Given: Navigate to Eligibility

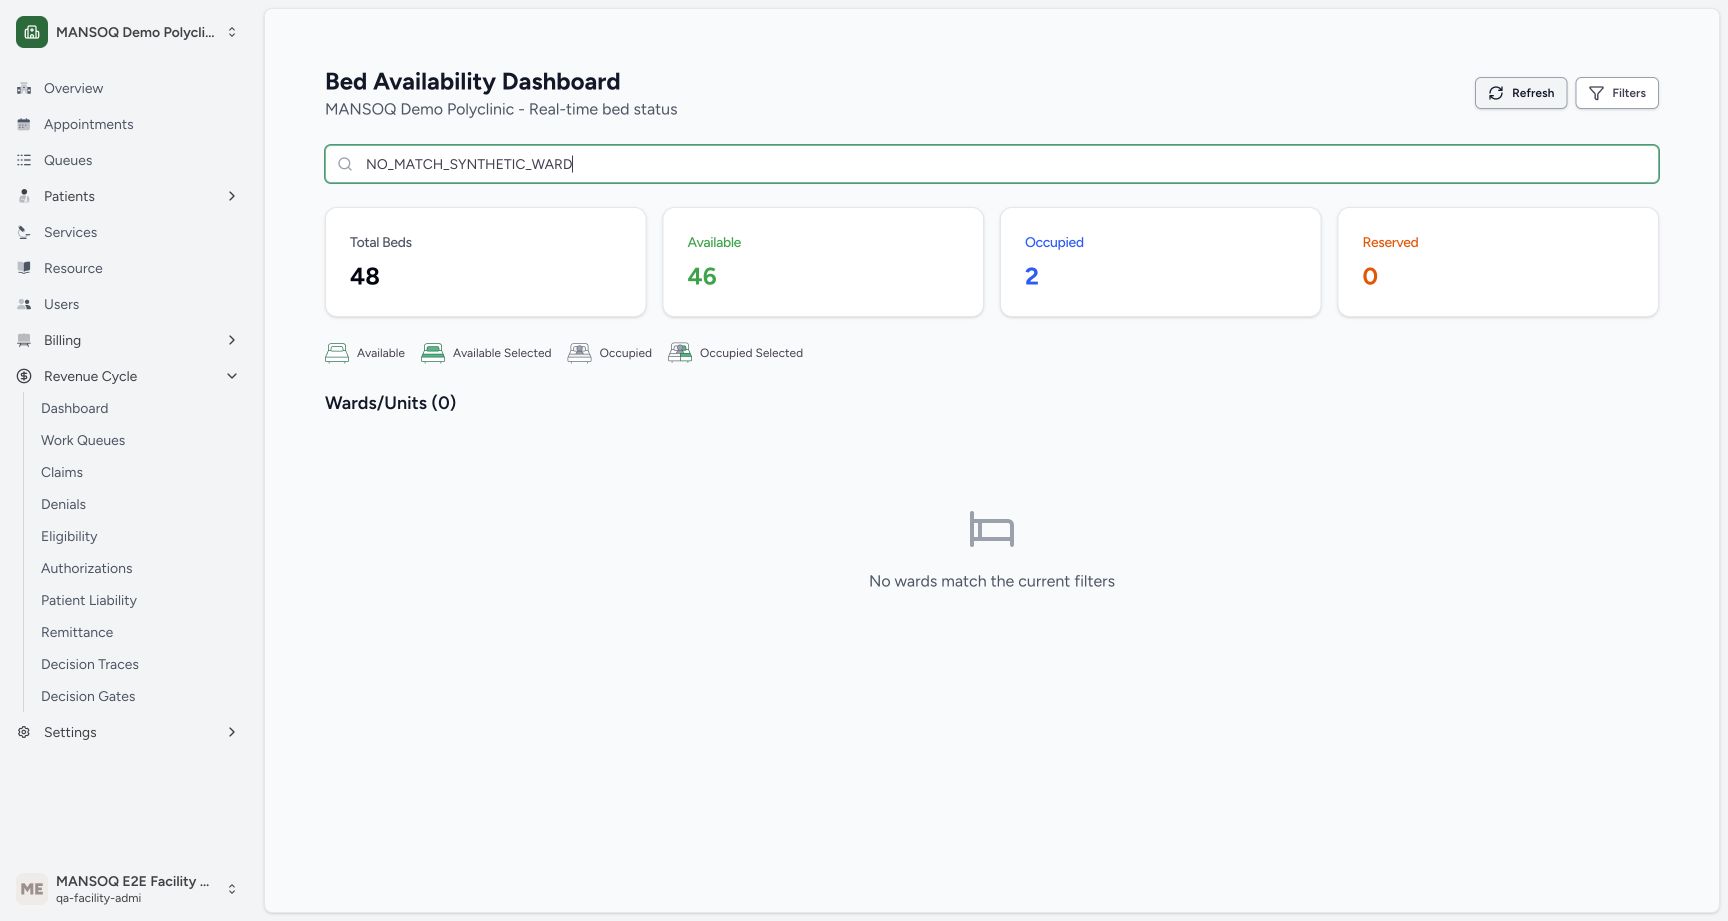Looking at the screenshot, I should (69, 536).
